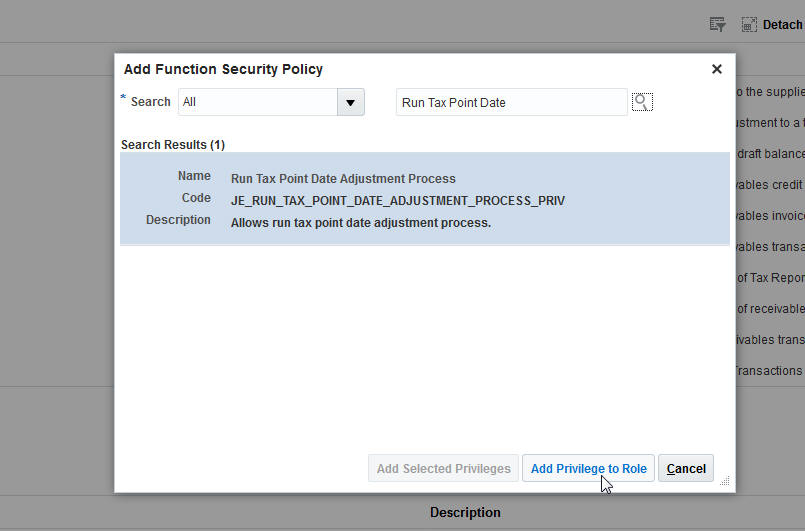Click the Cancel button
Viewport: 805px width, 531px height.
coord(686,468)
